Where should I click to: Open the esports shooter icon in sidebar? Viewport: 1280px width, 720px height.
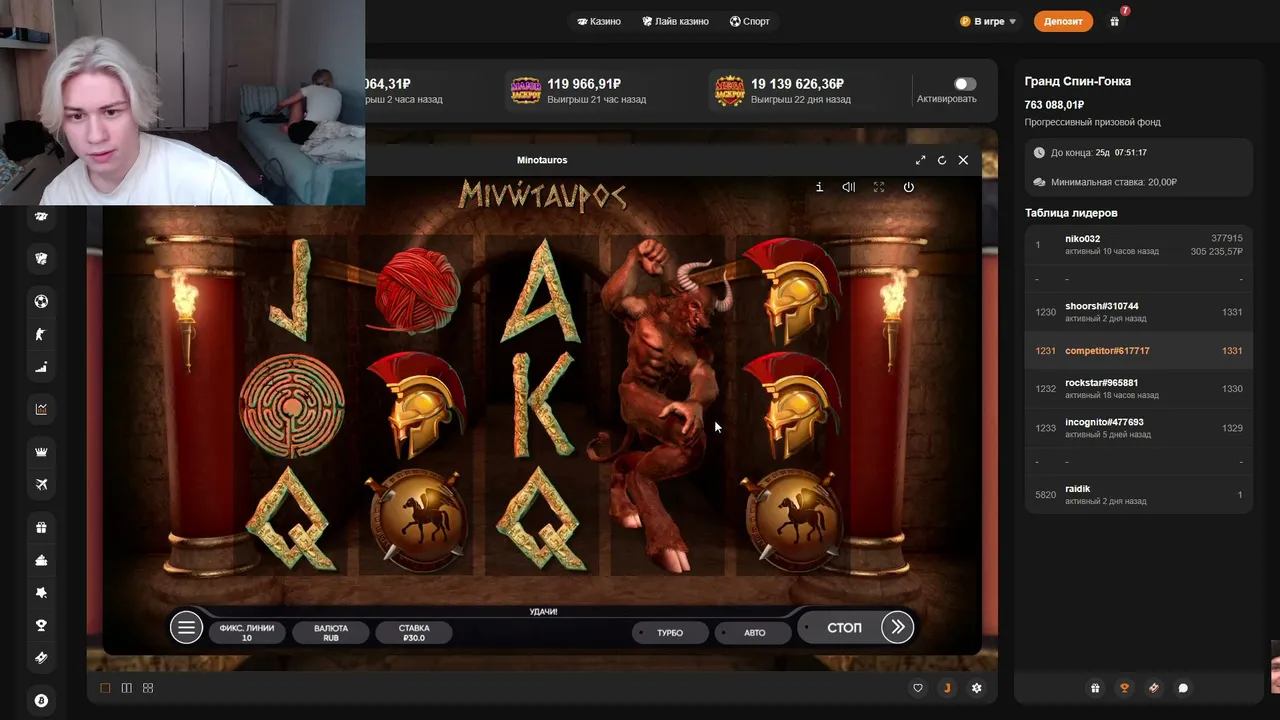pos(41,334)
